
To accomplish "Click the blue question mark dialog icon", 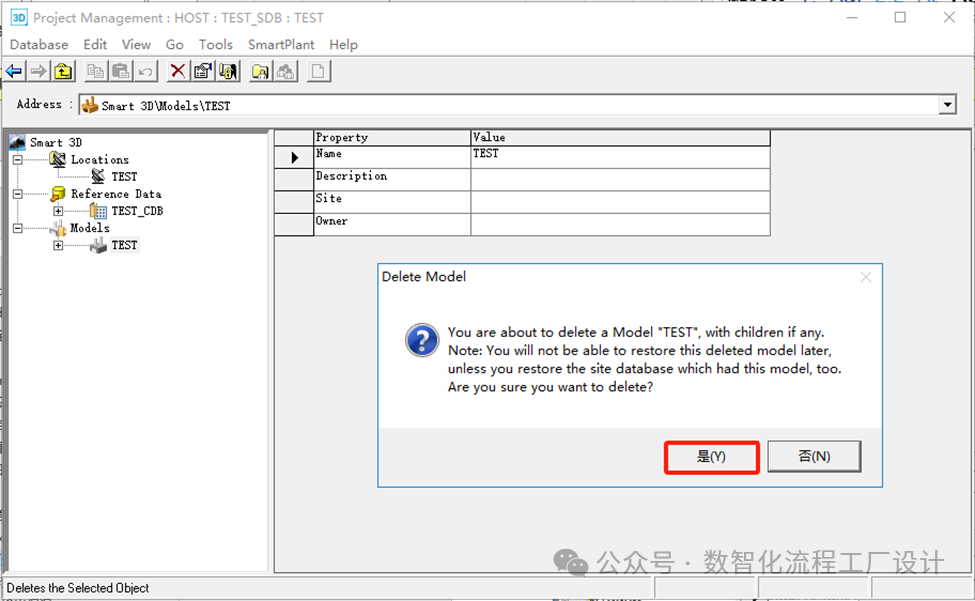I will click(x=422, y=340).
